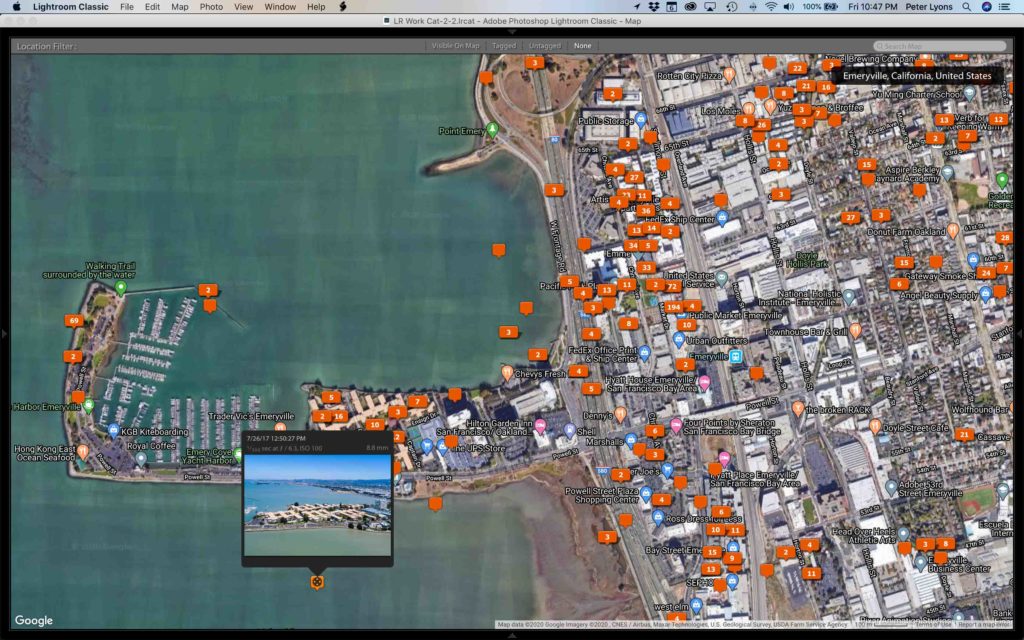Viewport: 1024px width, 640px height.
Task: Enable the Untagged location filter
Action: [x=545, y=46]
